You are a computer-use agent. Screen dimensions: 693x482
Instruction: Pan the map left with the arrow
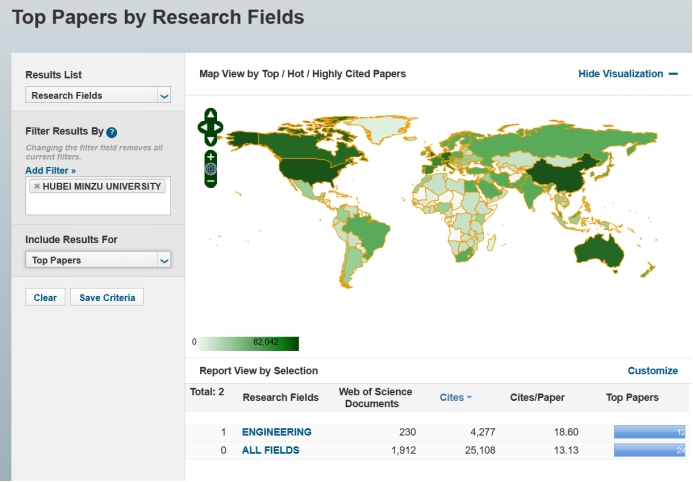pos(203,126)
